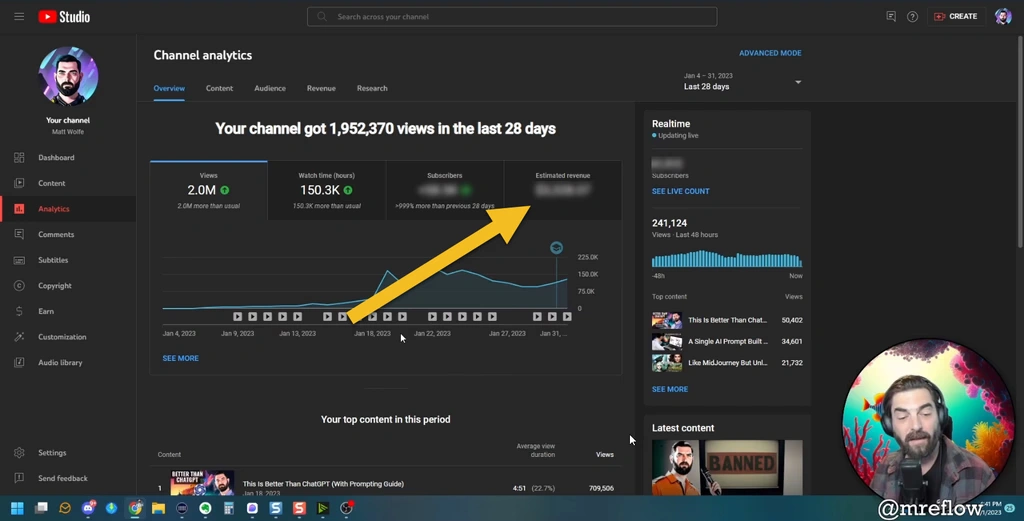Expand chart with SEE MORE link
Image resolution: width=1024 pixels, height=521 pixels.
(x=181, y=358)
